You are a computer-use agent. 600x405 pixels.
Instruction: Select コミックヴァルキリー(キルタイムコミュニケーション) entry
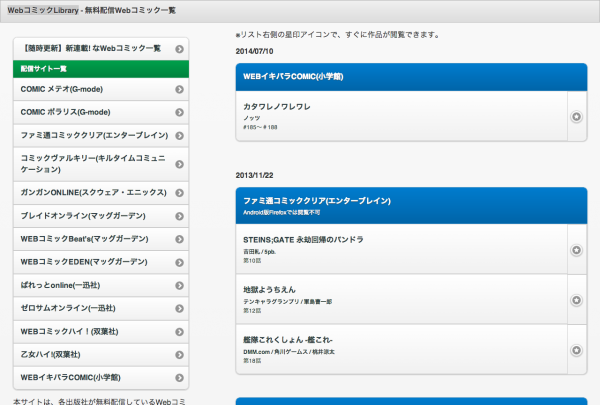point(101,164)
